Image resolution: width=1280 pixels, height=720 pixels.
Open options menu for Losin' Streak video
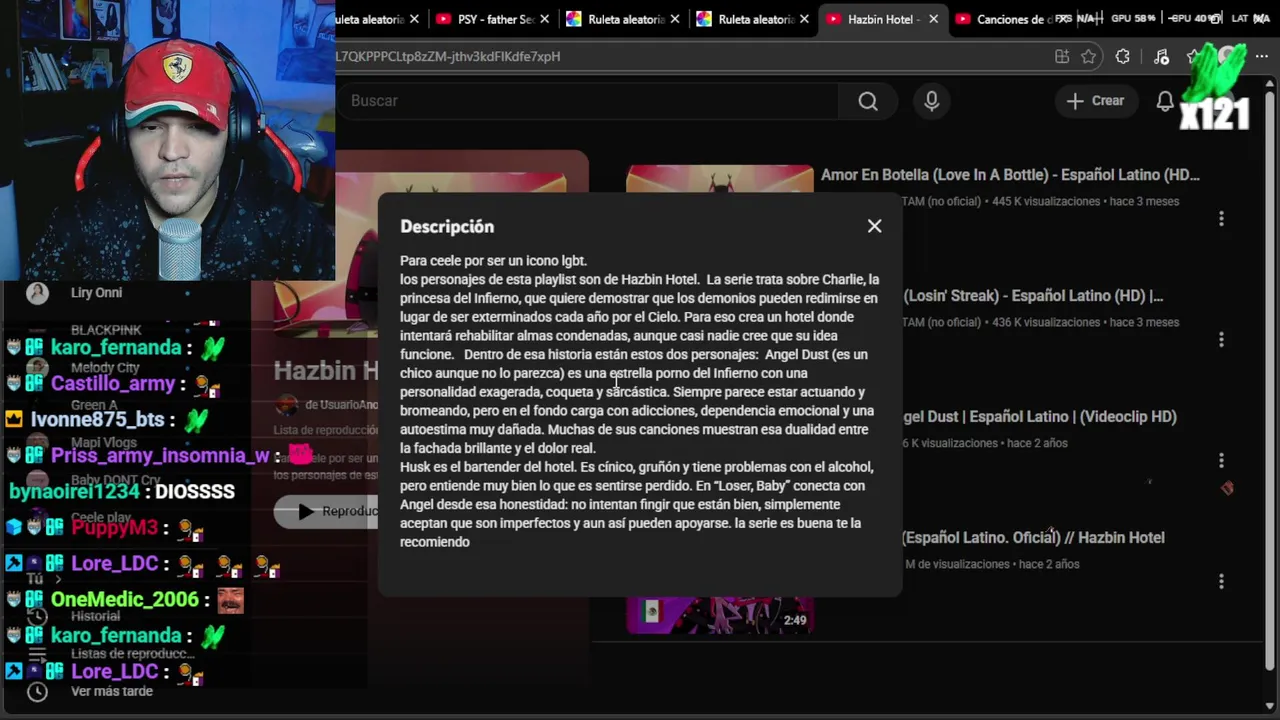point(1221,340)
